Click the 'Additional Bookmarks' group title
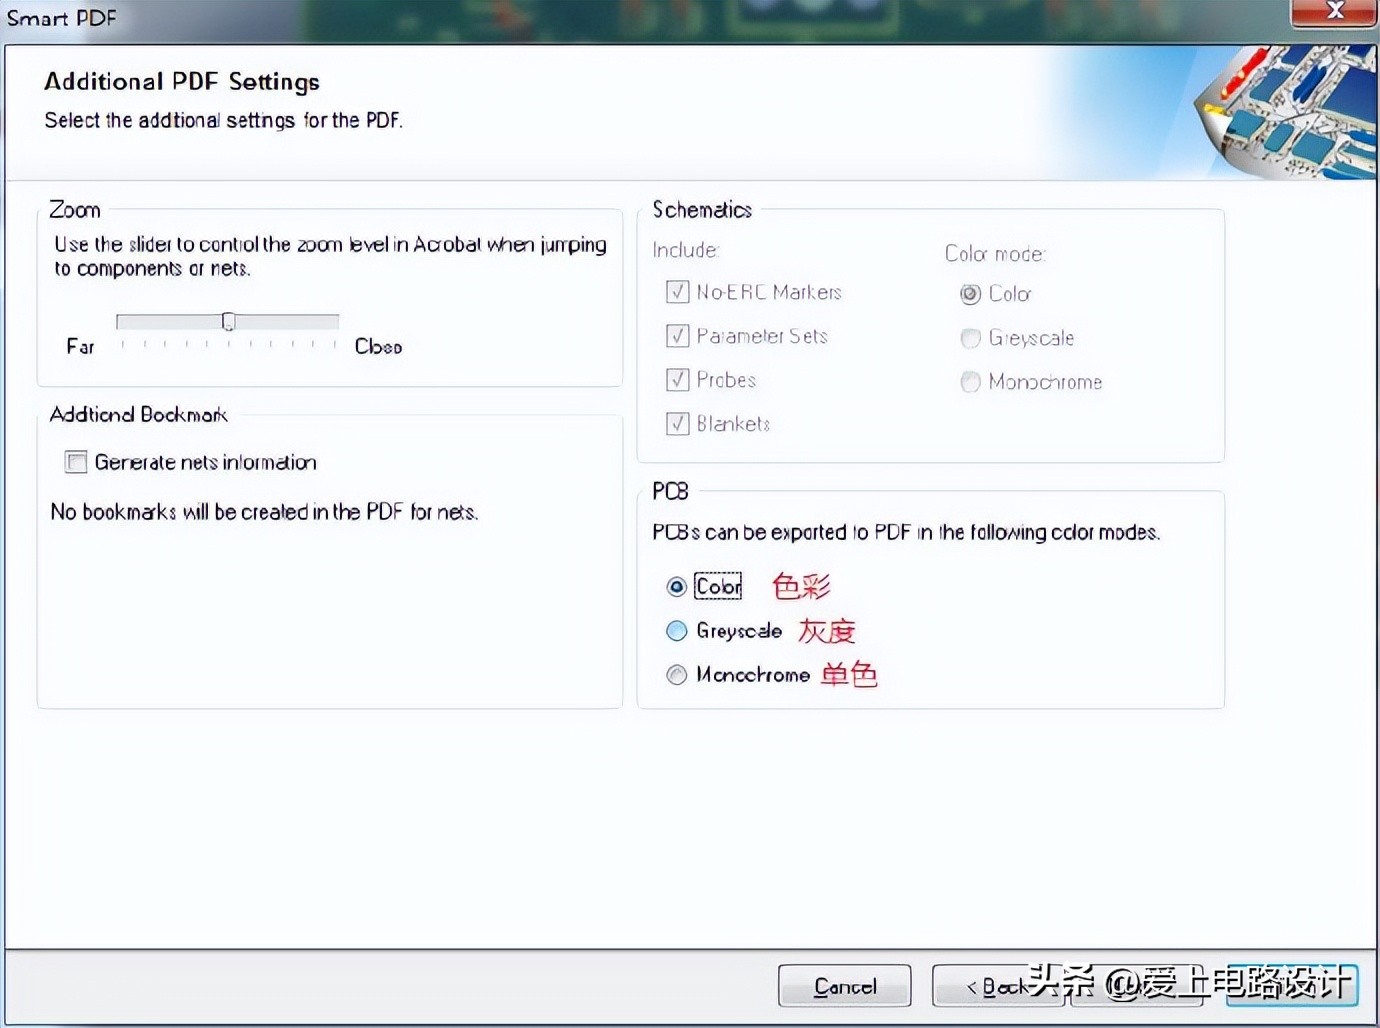 139,414
